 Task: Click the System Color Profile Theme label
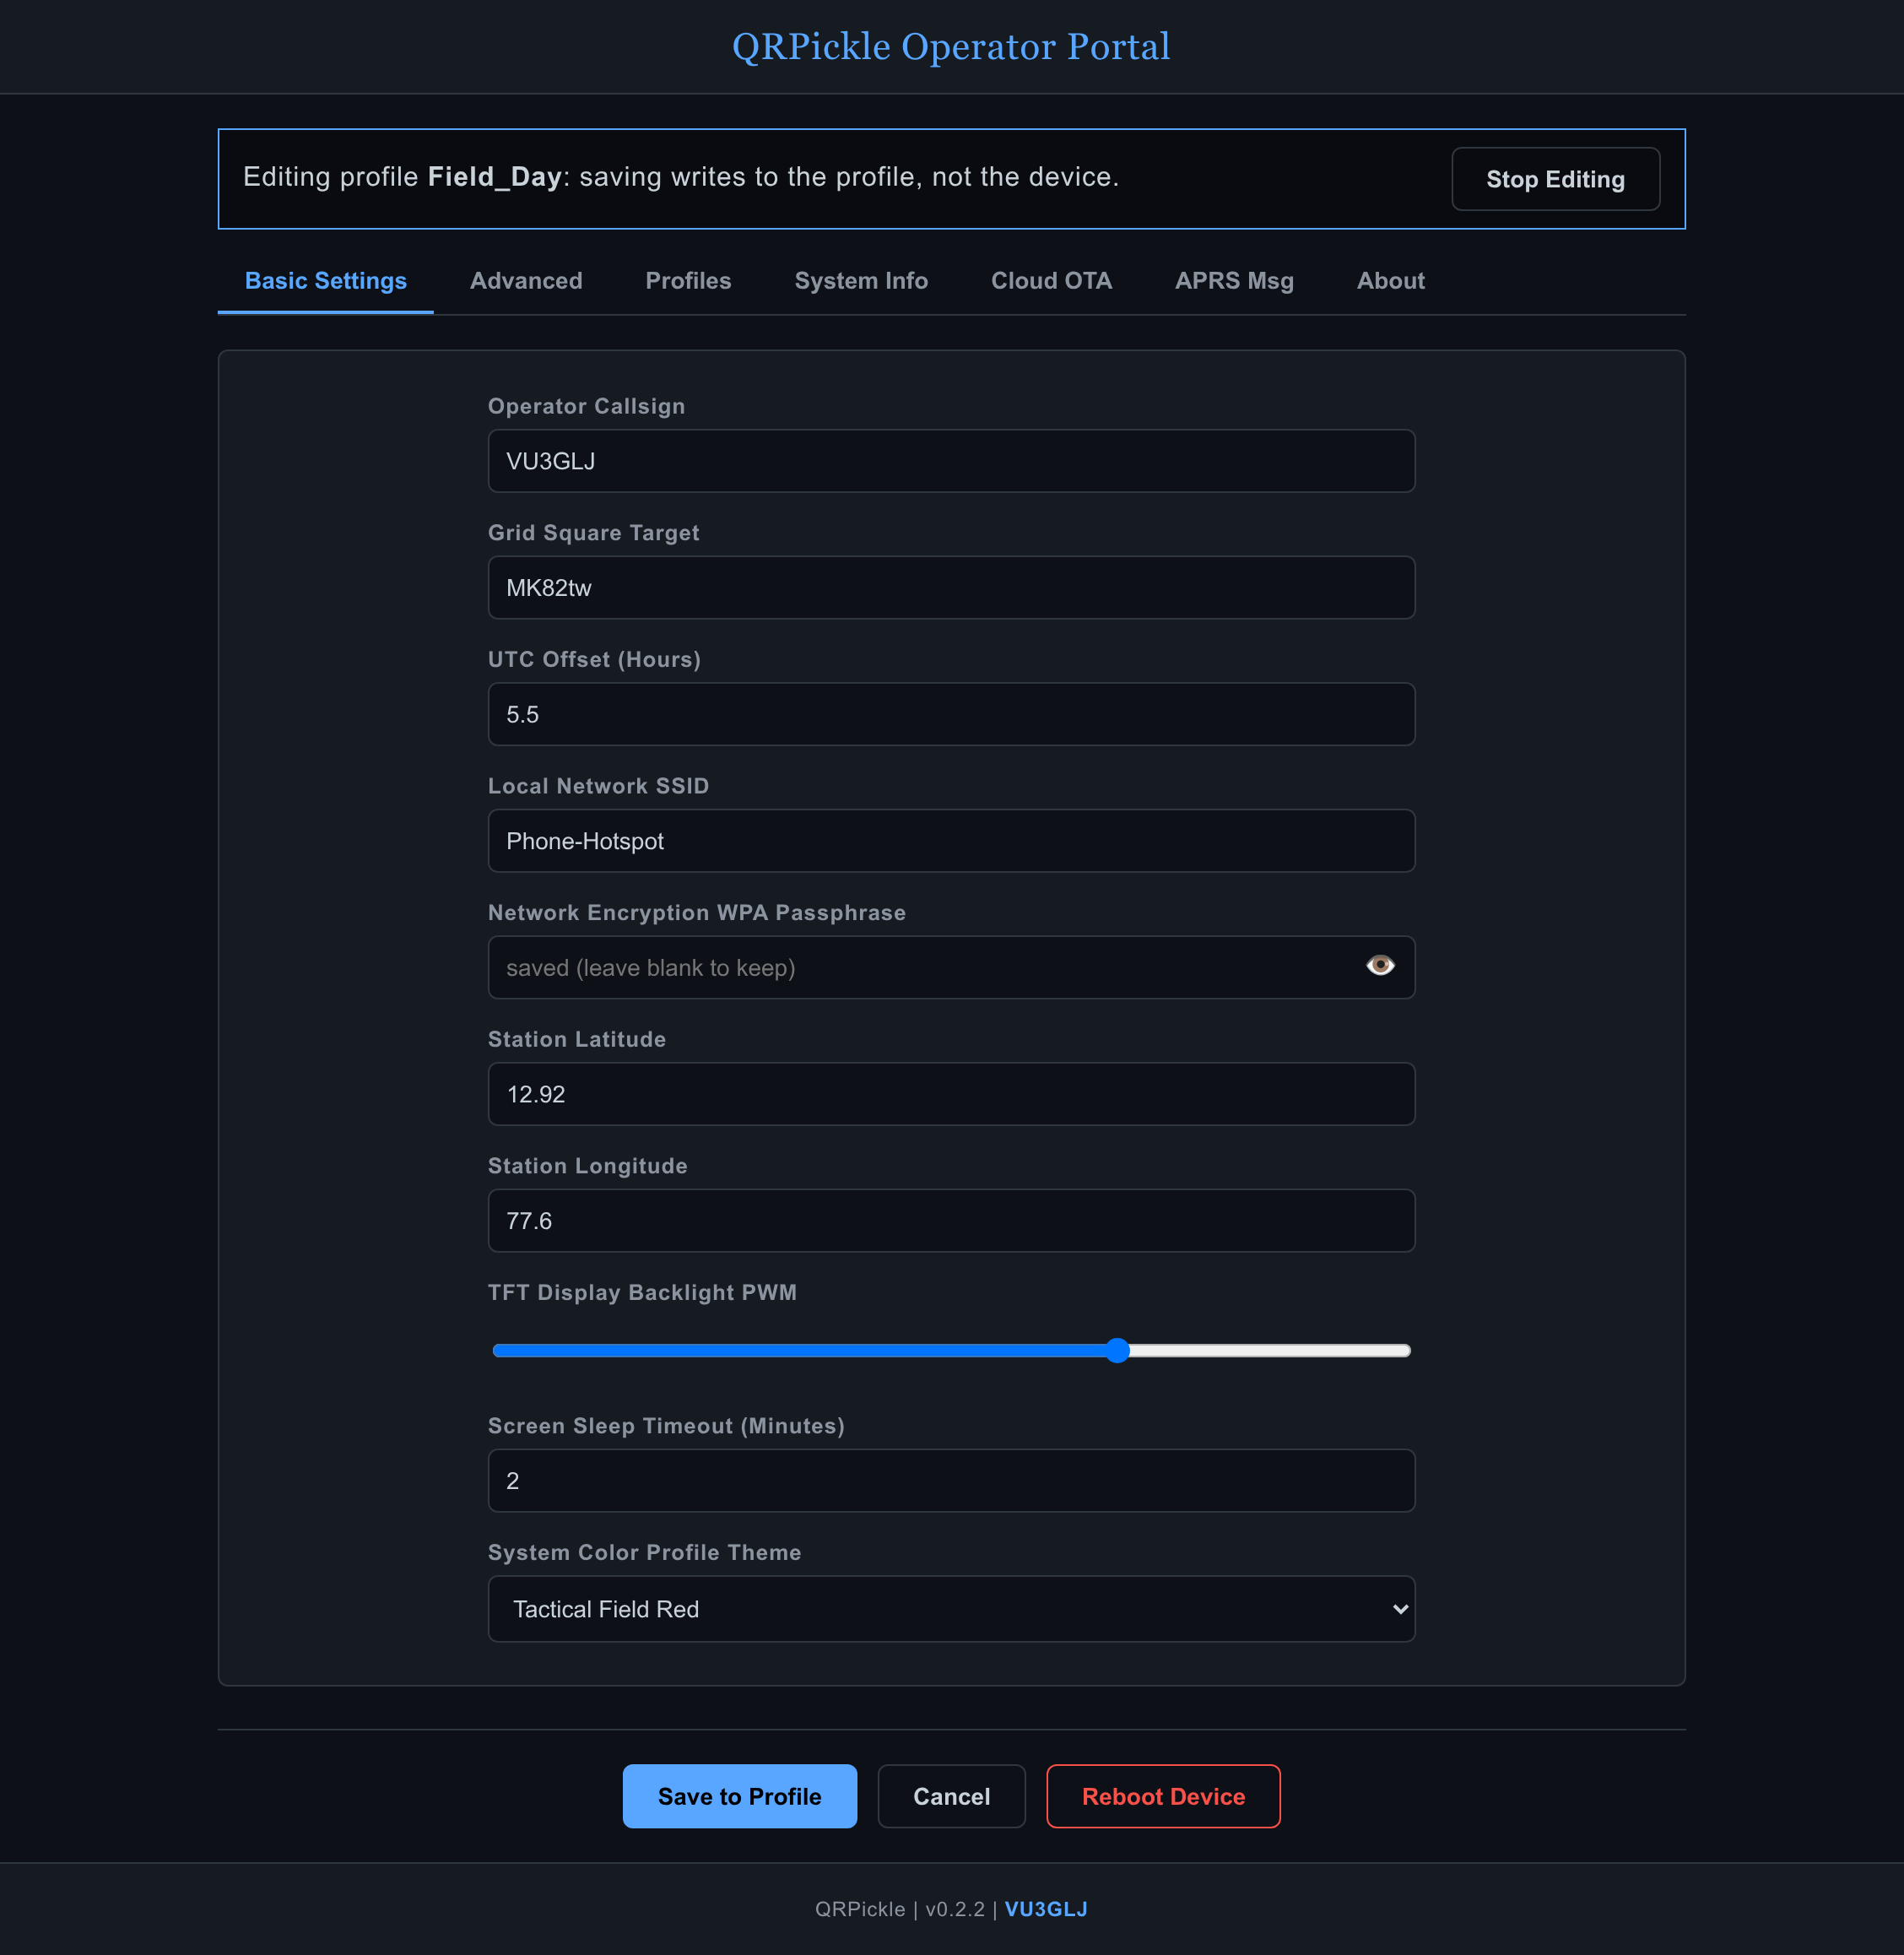[x=644, y=1552]
